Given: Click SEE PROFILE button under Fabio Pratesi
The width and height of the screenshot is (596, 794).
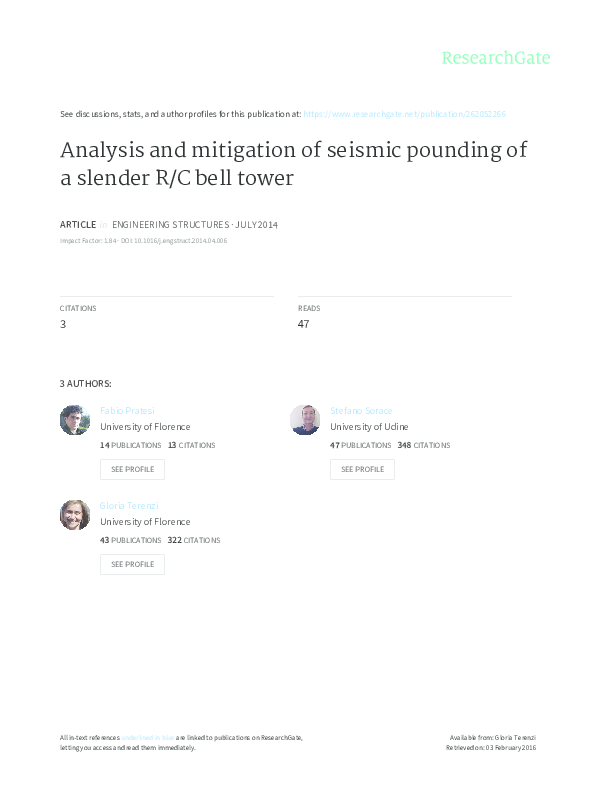Looking at the screenshot, I should 132,469.
